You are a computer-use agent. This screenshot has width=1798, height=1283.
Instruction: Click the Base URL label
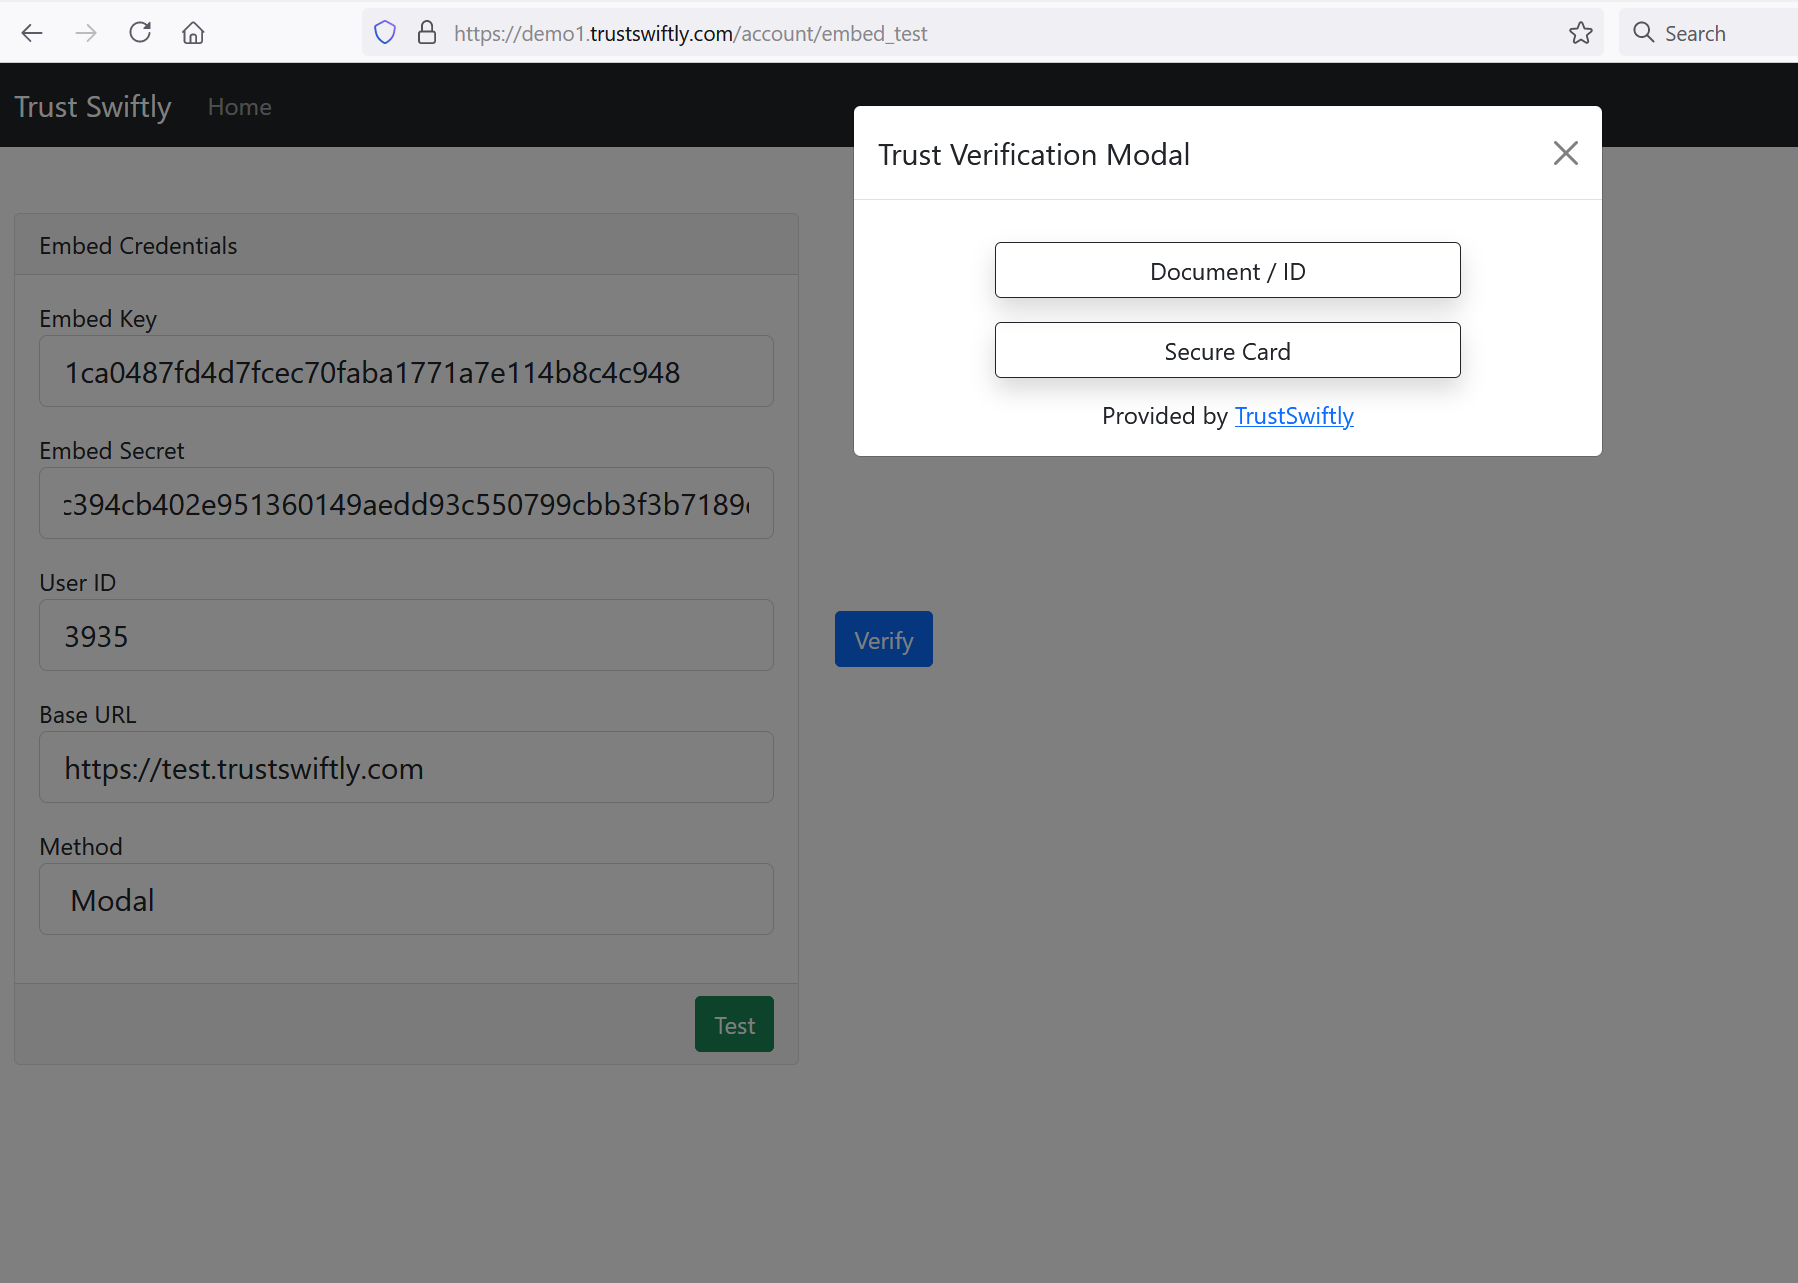88,715
